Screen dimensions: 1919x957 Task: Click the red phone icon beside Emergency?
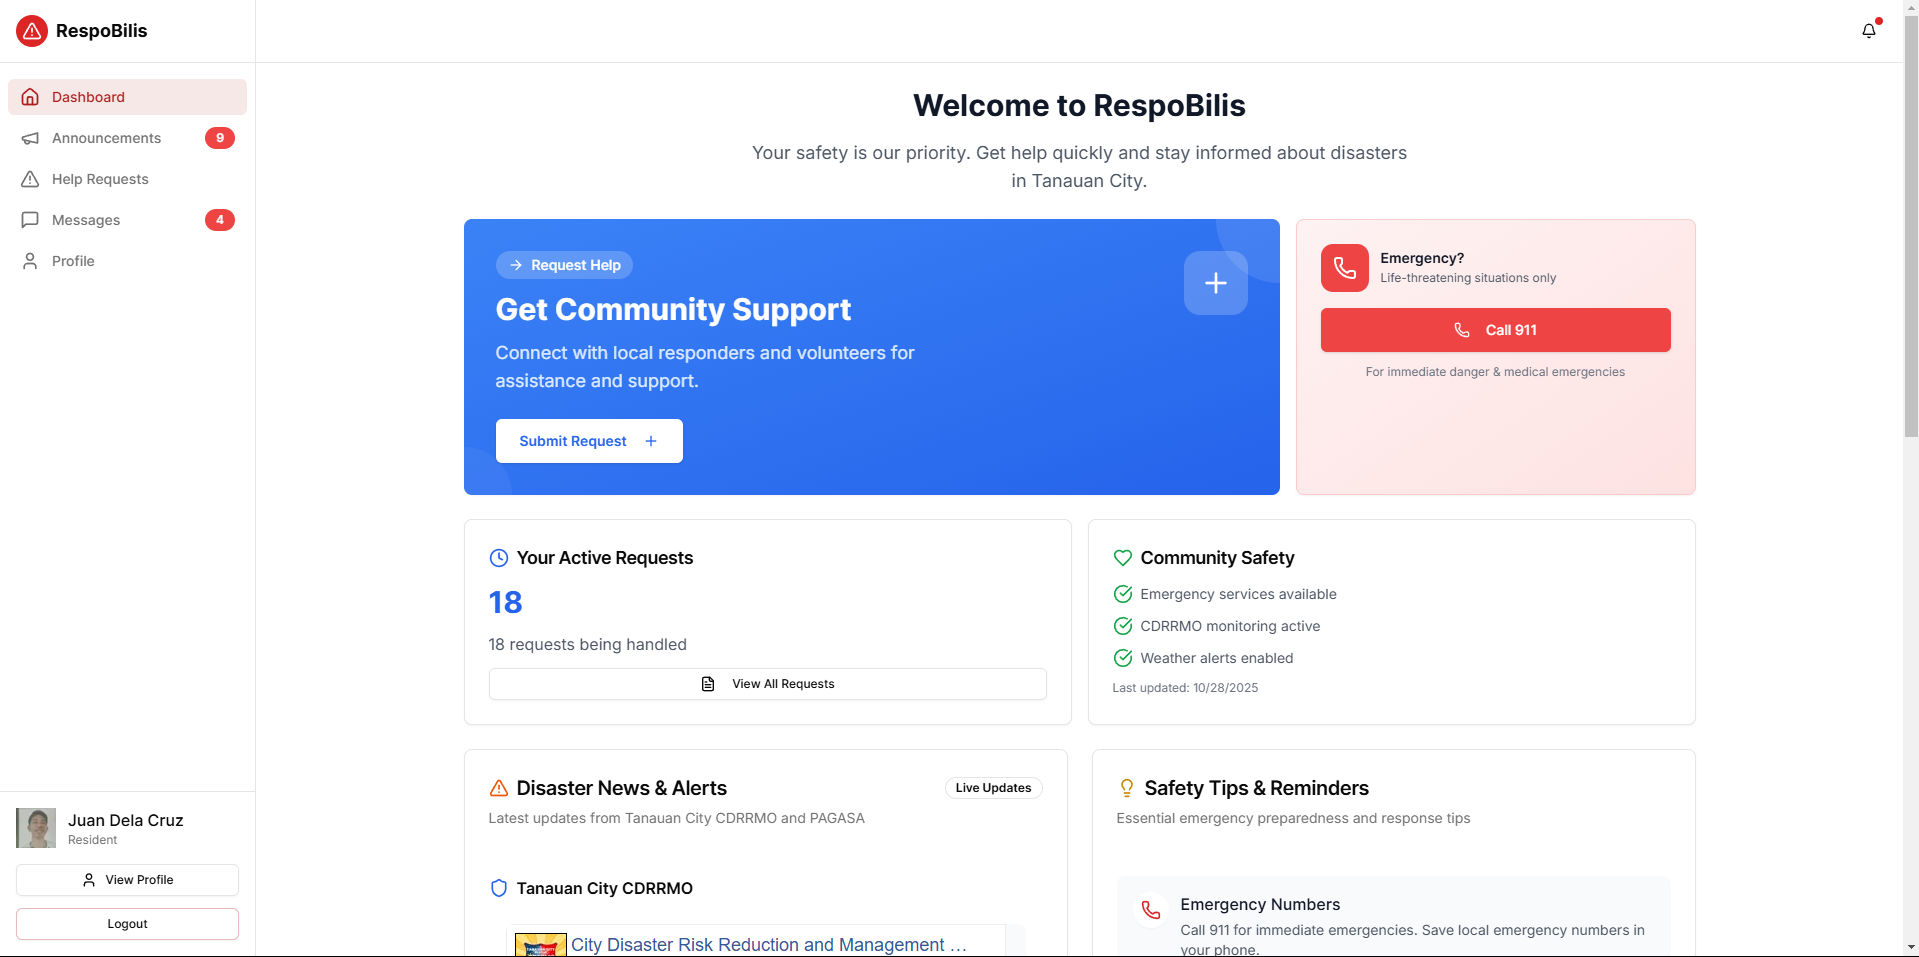tap(1344, 268)
